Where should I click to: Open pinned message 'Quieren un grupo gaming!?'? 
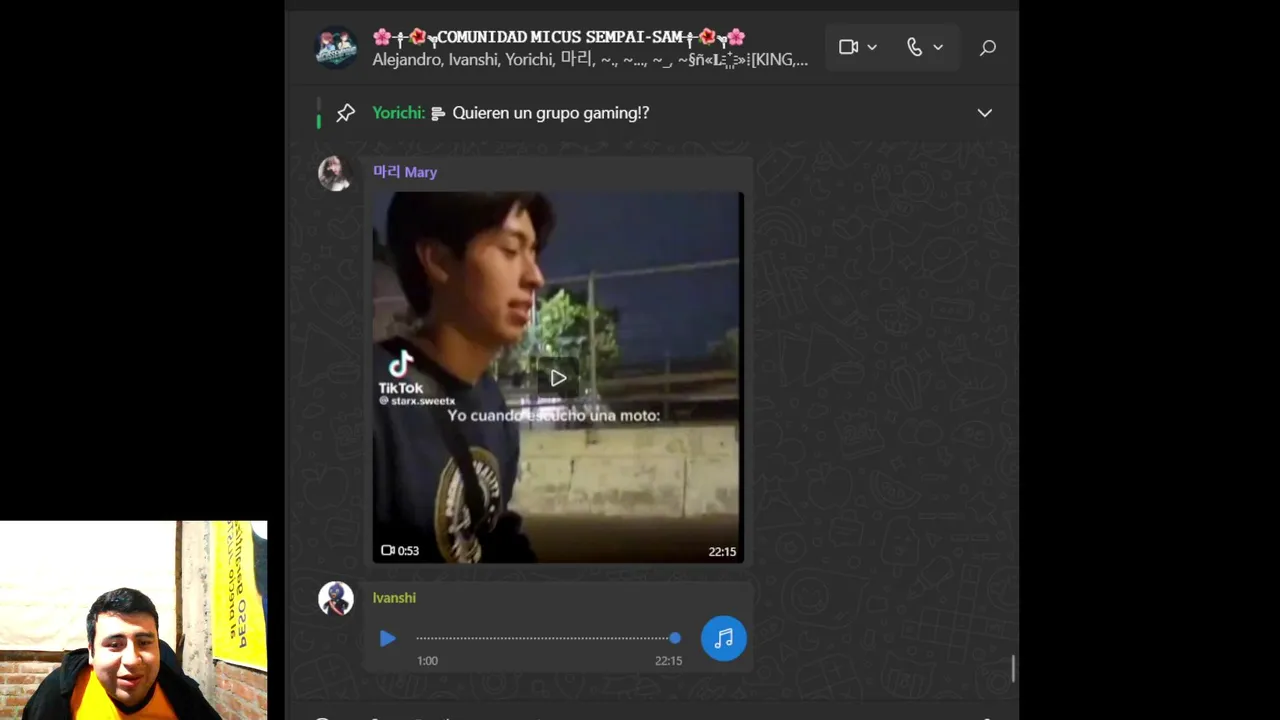[551, 113]
